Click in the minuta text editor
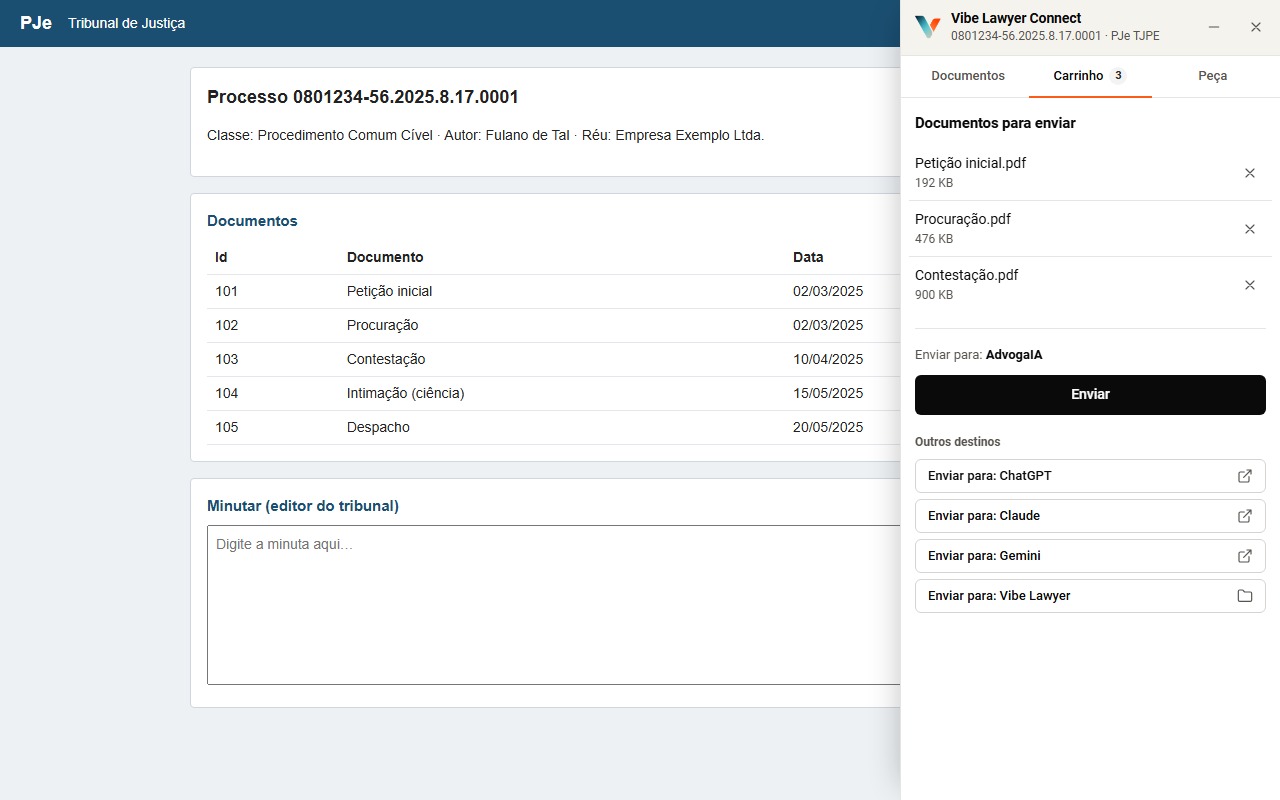This screenshot has width=1280, height=800. [554, 605]
